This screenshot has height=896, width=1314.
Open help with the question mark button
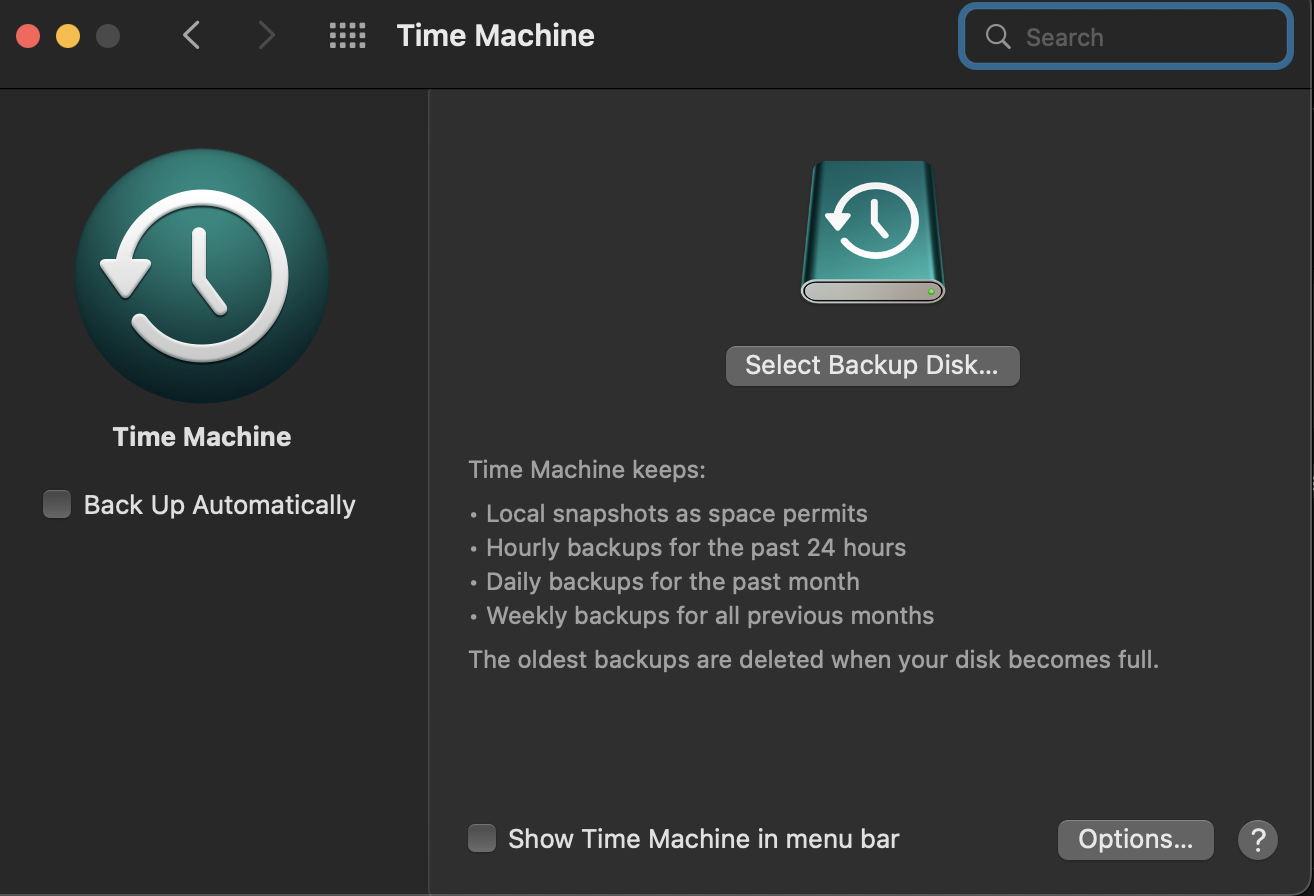click(x=1258, y=839)
